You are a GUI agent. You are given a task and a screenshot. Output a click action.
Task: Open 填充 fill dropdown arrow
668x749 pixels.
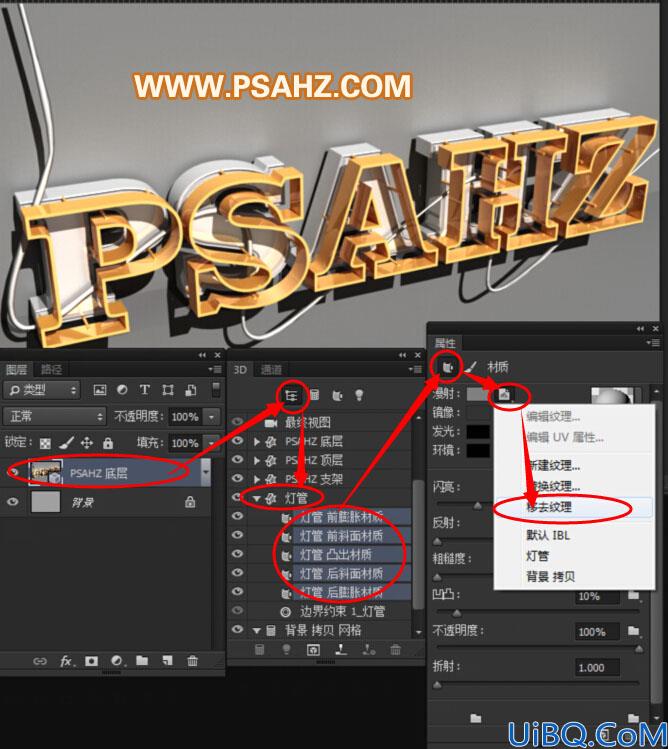212,443
